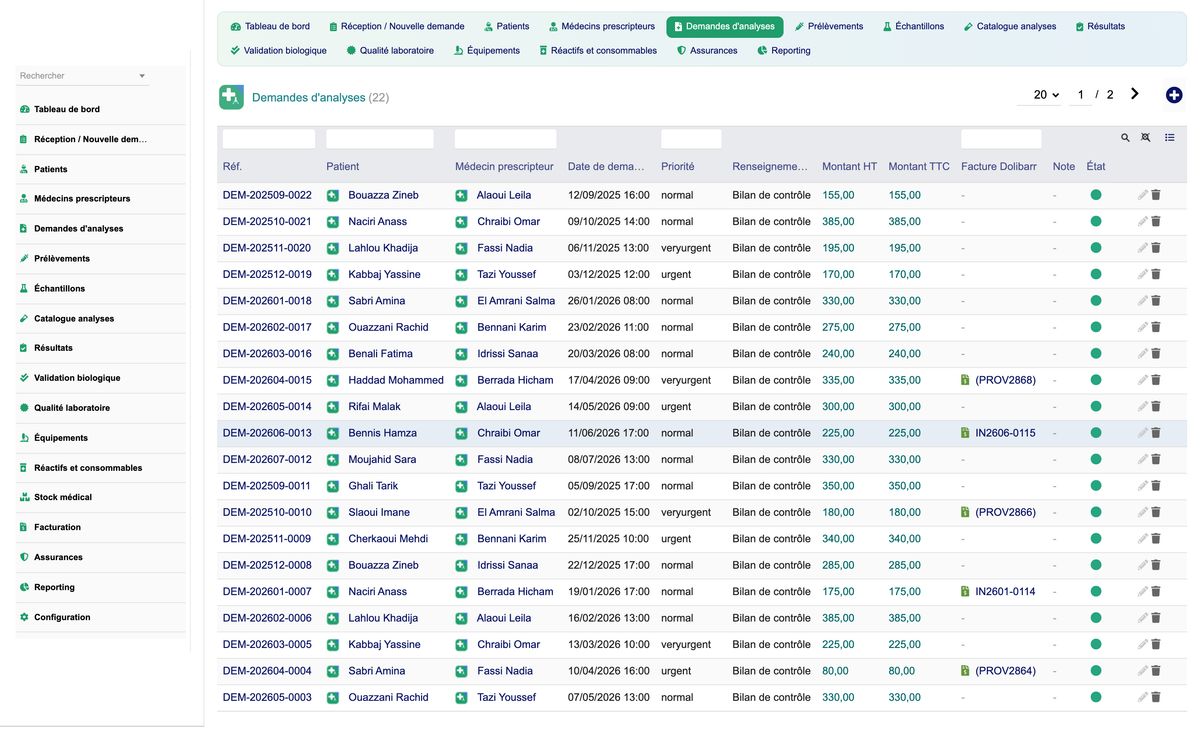Click the Patient filter input field
The image size is (1200, 743).
point(380,139)
